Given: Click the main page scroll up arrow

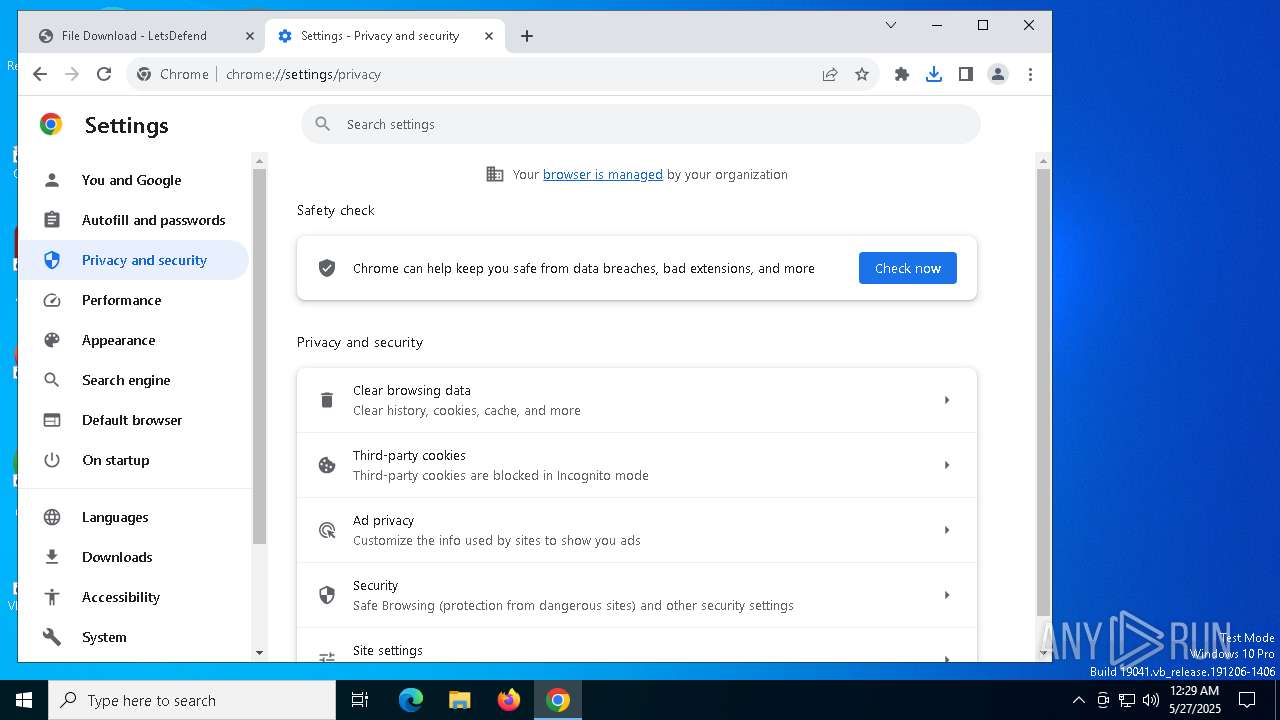Looking at the screenshot, I should click(x=1043, y=160).
